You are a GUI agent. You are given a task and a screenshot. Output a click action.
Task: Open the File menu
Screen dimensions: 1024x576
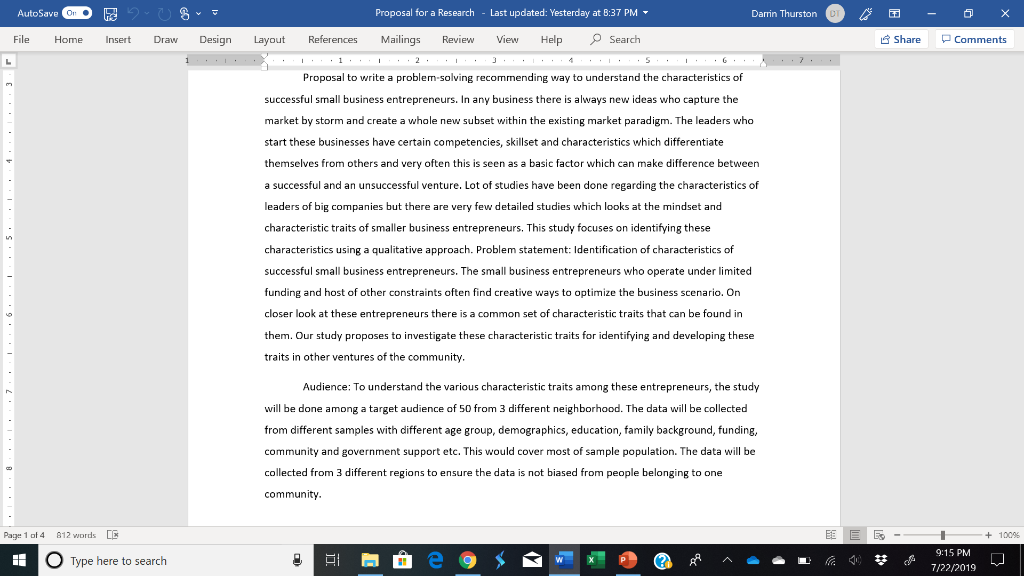pyautogui.click(x=19, y=39)
